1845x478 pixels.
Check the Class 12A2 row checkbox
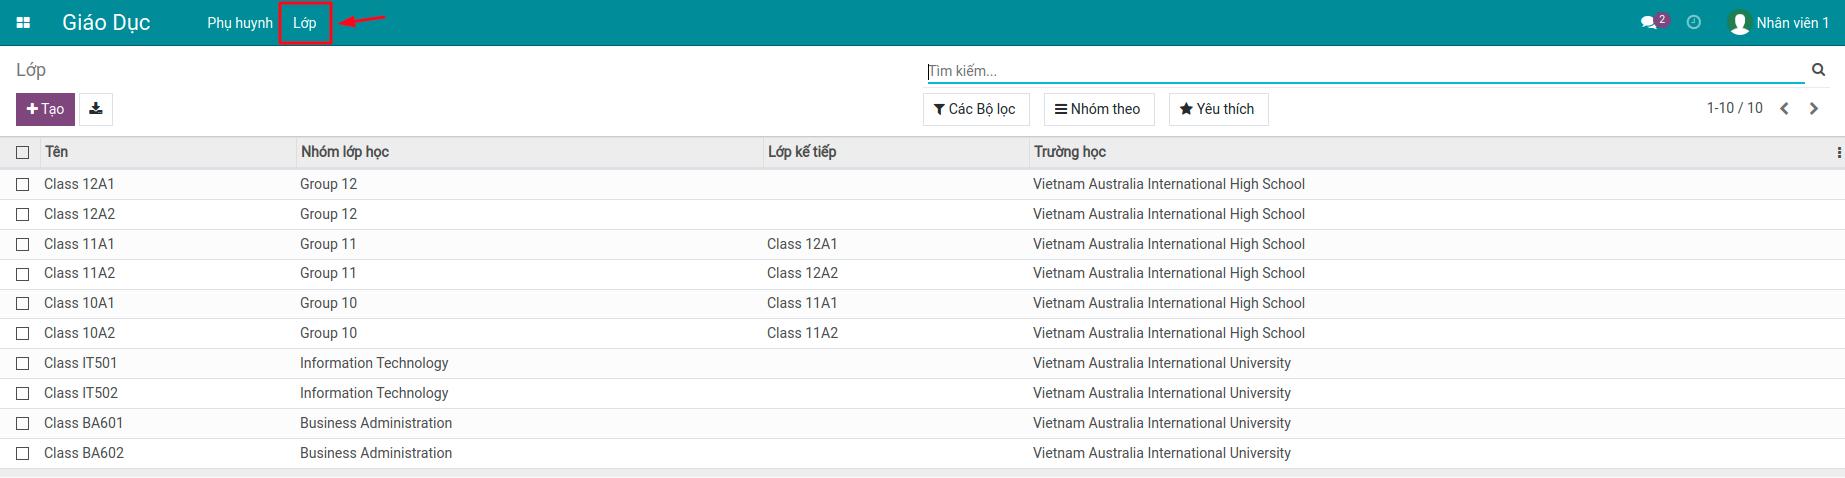(x=23, y=214)
